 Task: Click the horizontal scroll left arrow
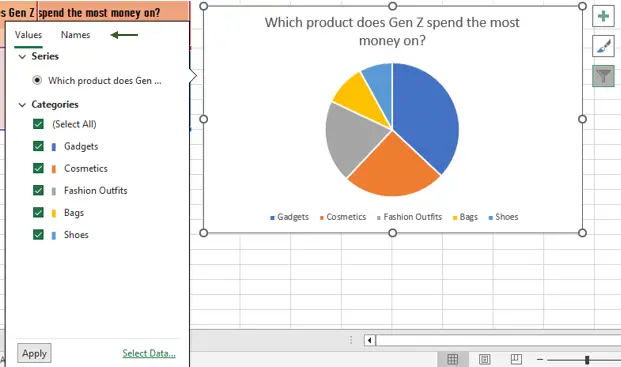370,340
